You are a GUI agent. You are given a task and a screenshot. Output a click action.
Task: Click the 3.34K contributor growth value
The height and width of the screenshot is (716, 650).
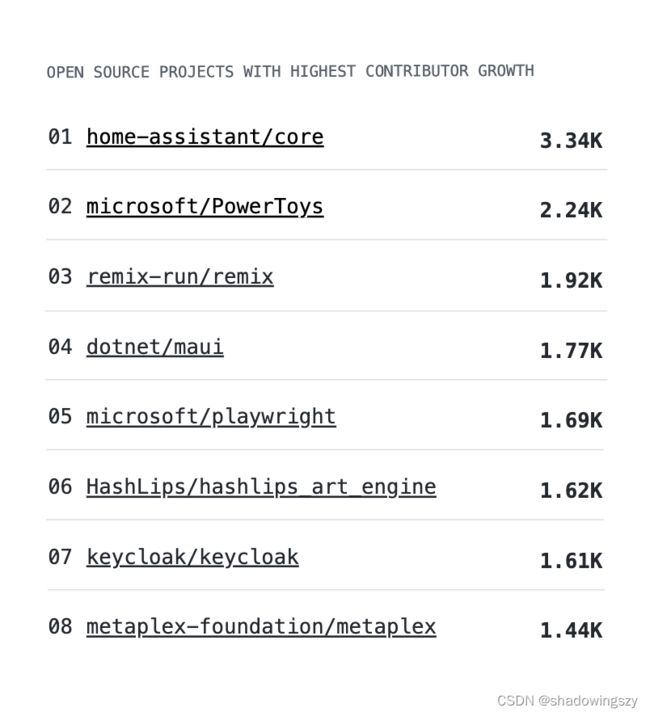(x=571, y=141)
